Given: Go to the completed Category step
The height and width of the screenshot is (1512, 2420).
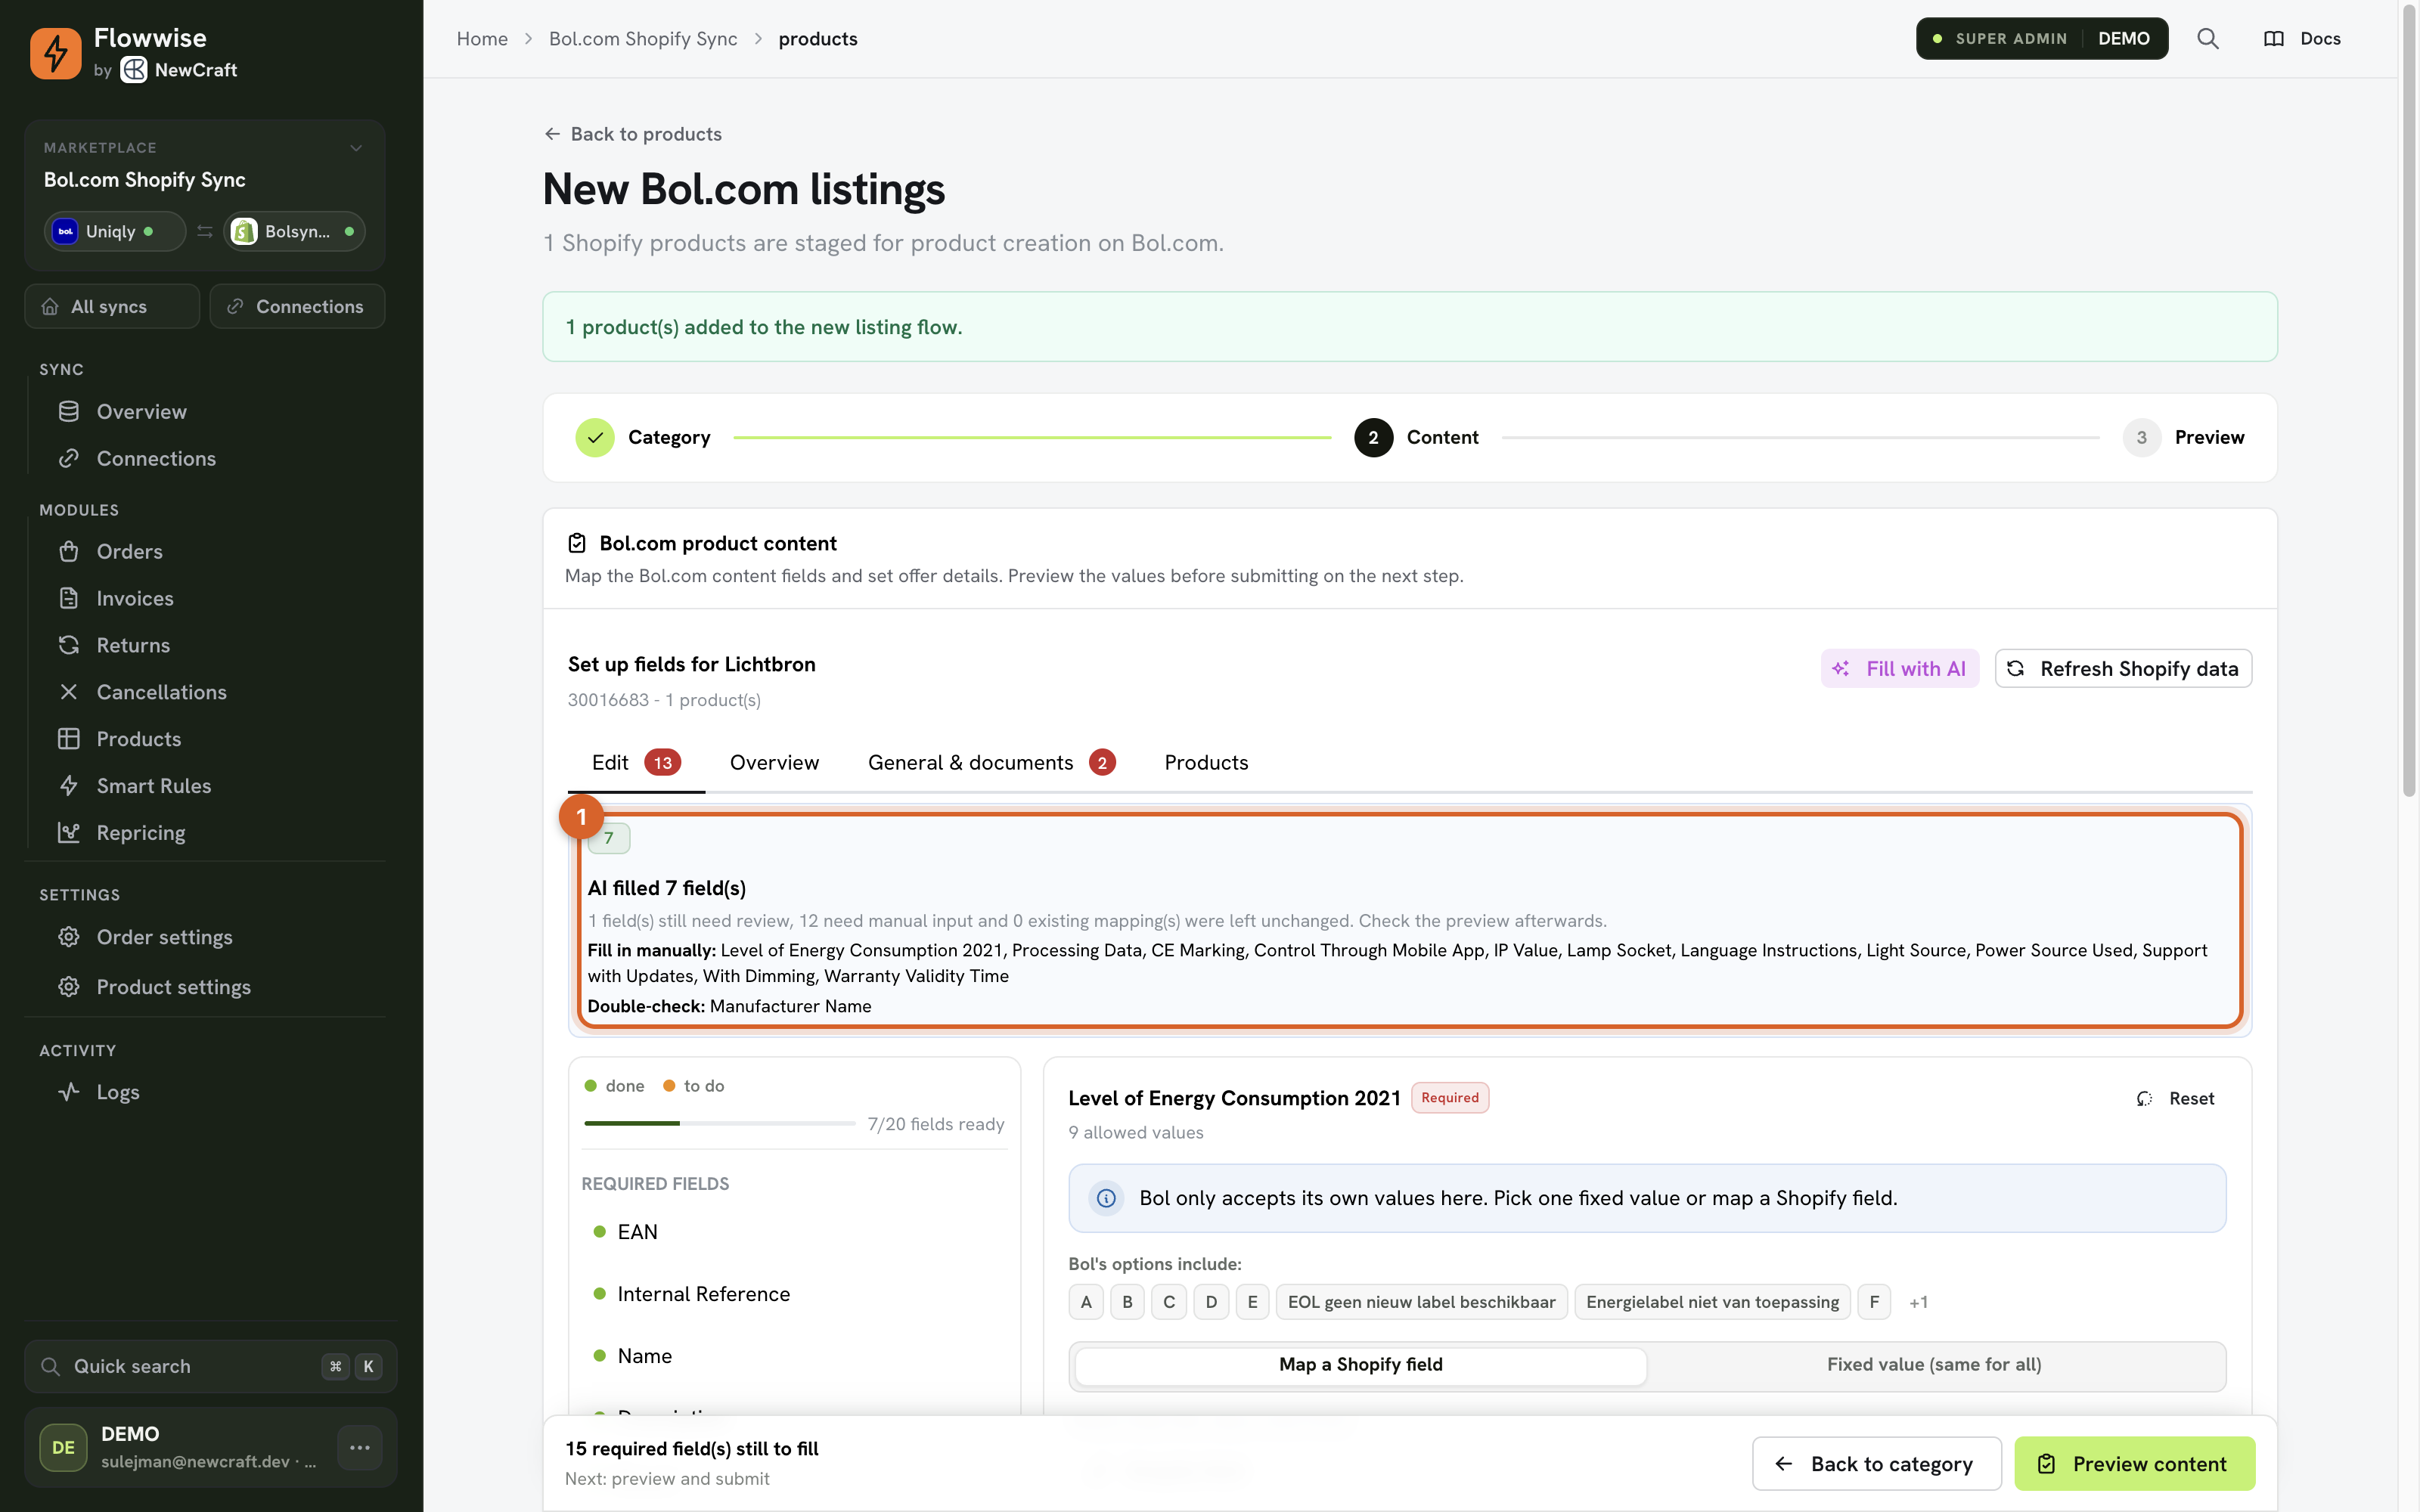Looking at the screenshot, I should click(x=643, y=437).
